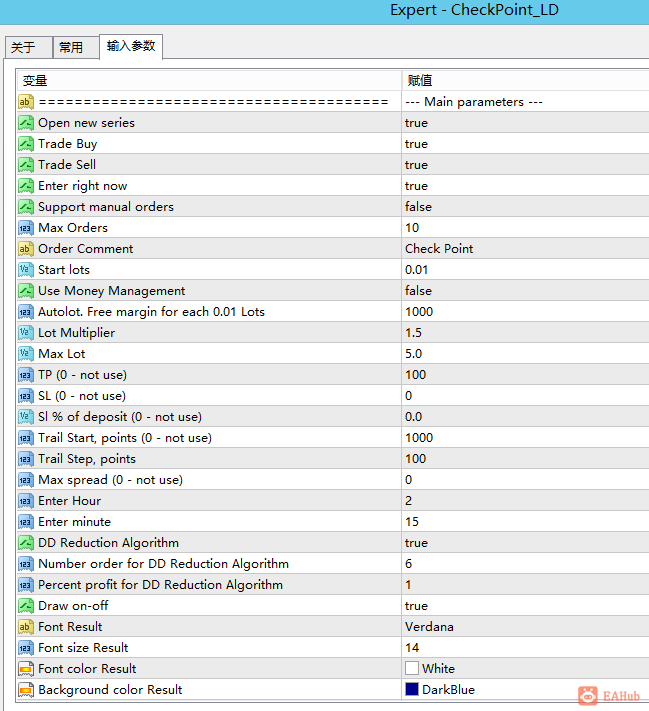
Task: Select the Max Orders value 10
Action: tap(412, 228)
